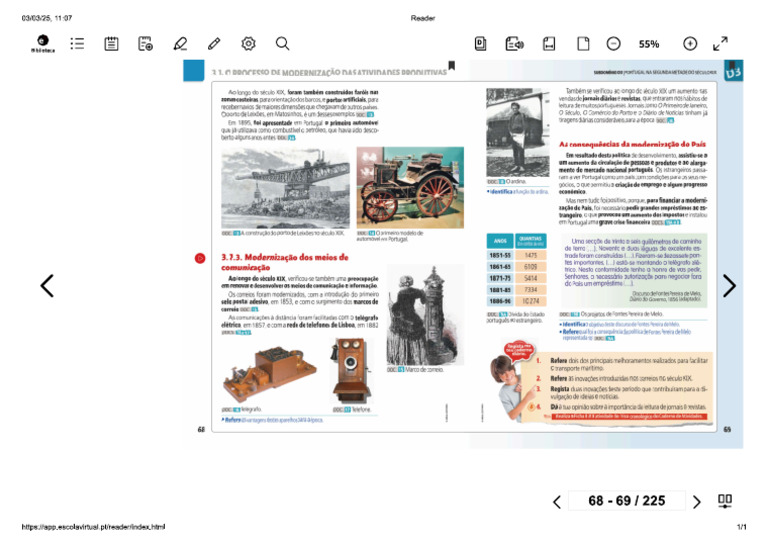
Task: Click the single page view icon
Action: [583, 44]
